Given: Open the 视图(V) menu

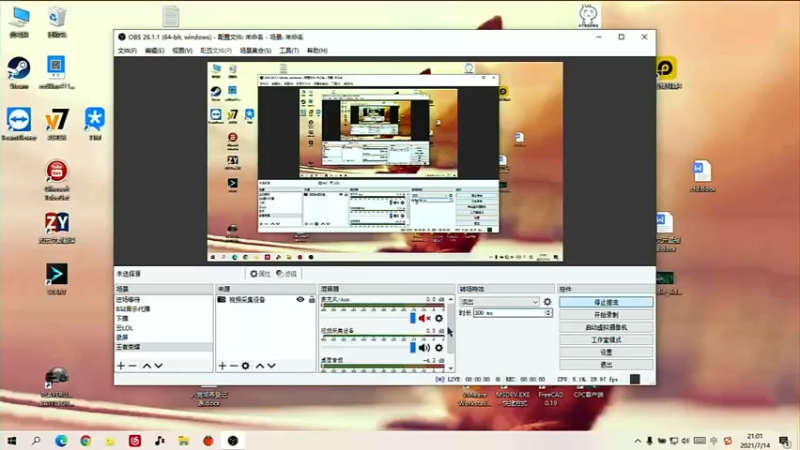Looking at the screenshot, I should pyautogui.click(x=182, y=51).
